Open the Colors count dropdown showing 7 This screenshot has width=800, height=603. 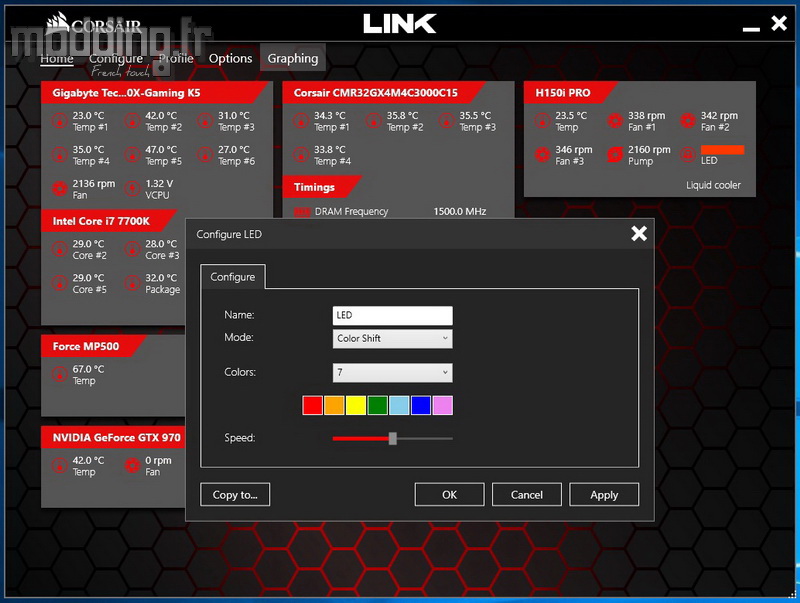coord(392,372)
